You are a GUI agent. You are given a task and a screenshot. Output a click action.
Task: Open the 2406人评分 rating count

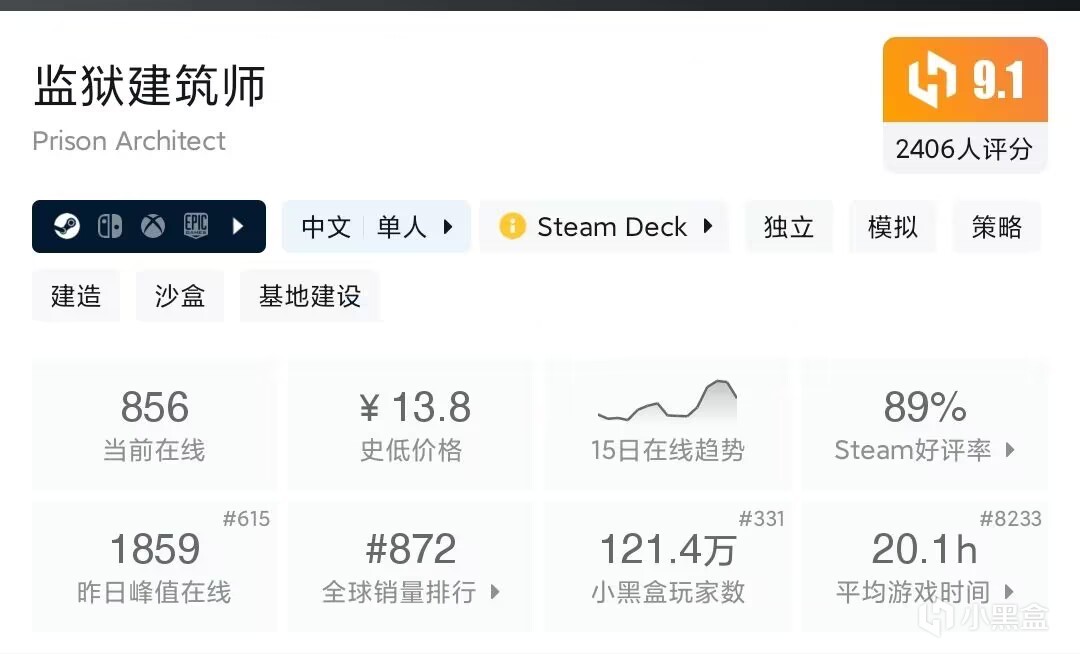(x=964, y=149)
